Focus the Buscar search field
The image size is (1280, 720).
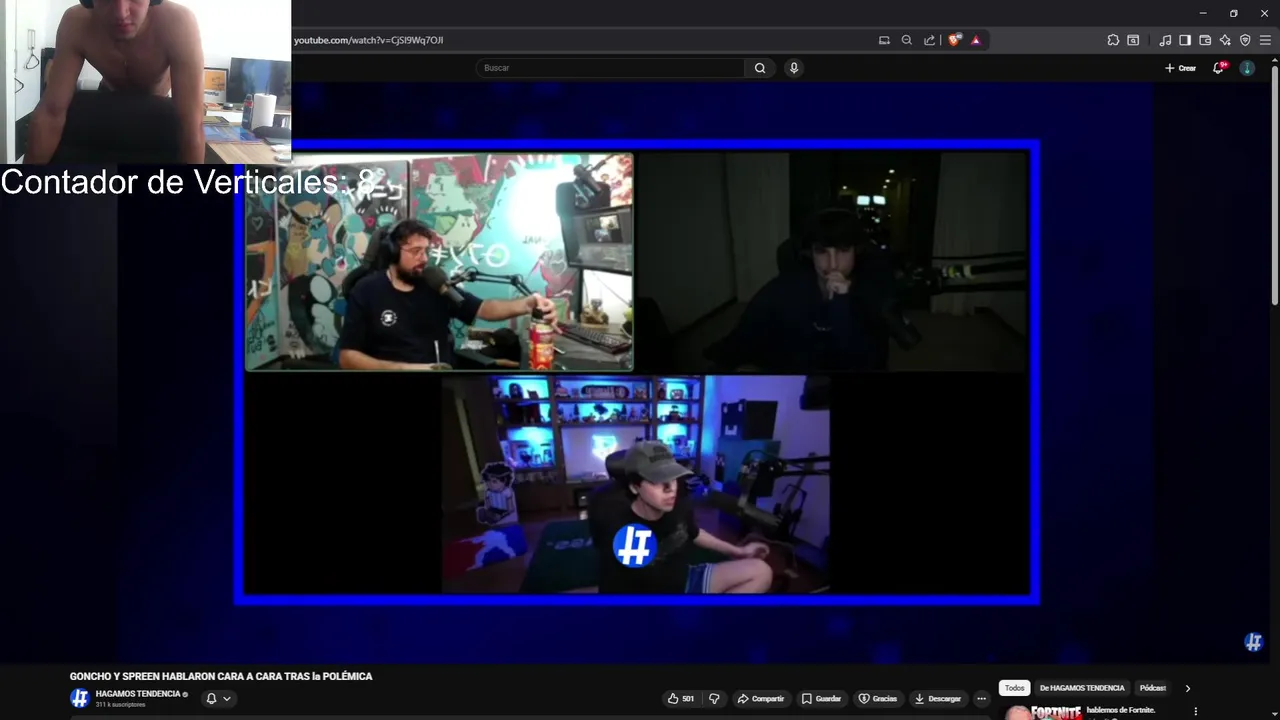coord(610,68)
